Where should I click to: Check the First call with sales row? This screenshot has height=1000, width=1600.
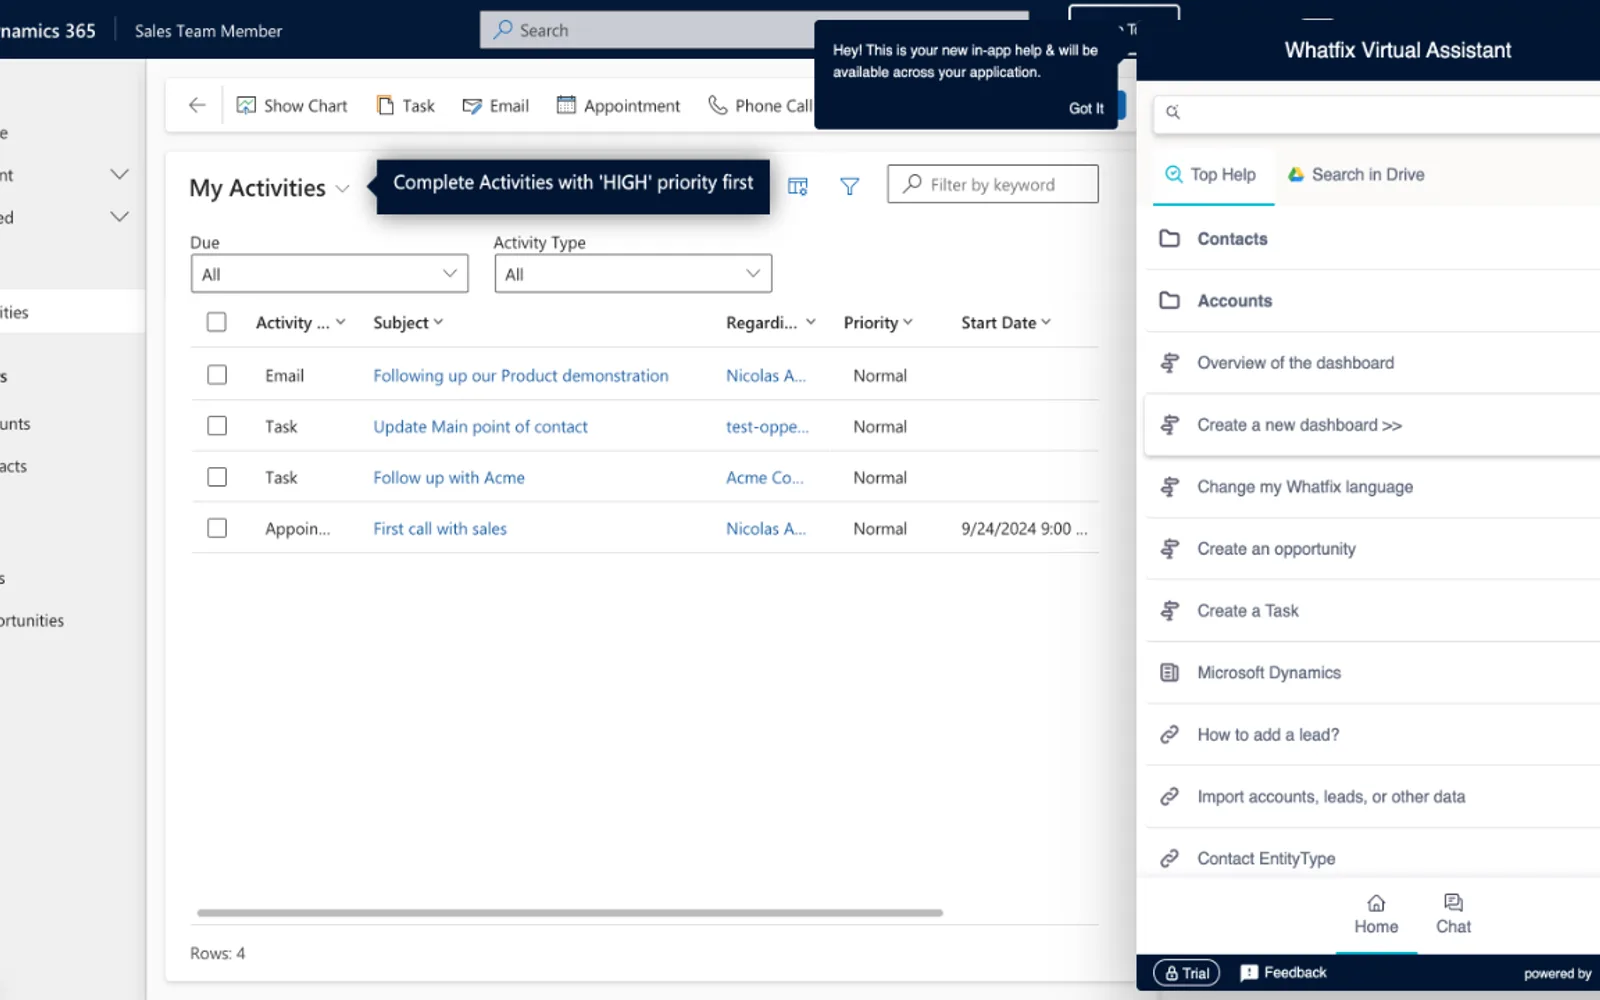217,528
